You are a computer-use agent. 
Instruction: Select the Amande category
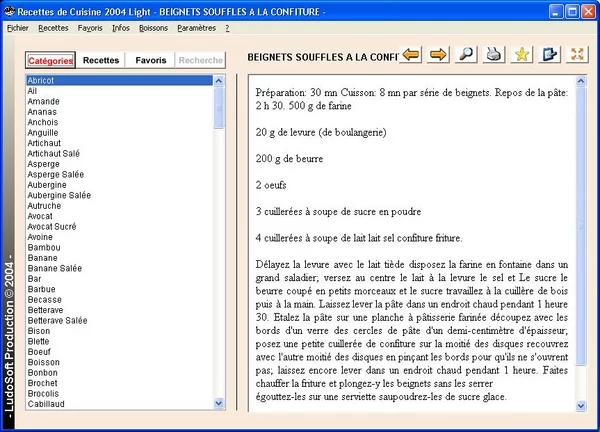point(119,101)
